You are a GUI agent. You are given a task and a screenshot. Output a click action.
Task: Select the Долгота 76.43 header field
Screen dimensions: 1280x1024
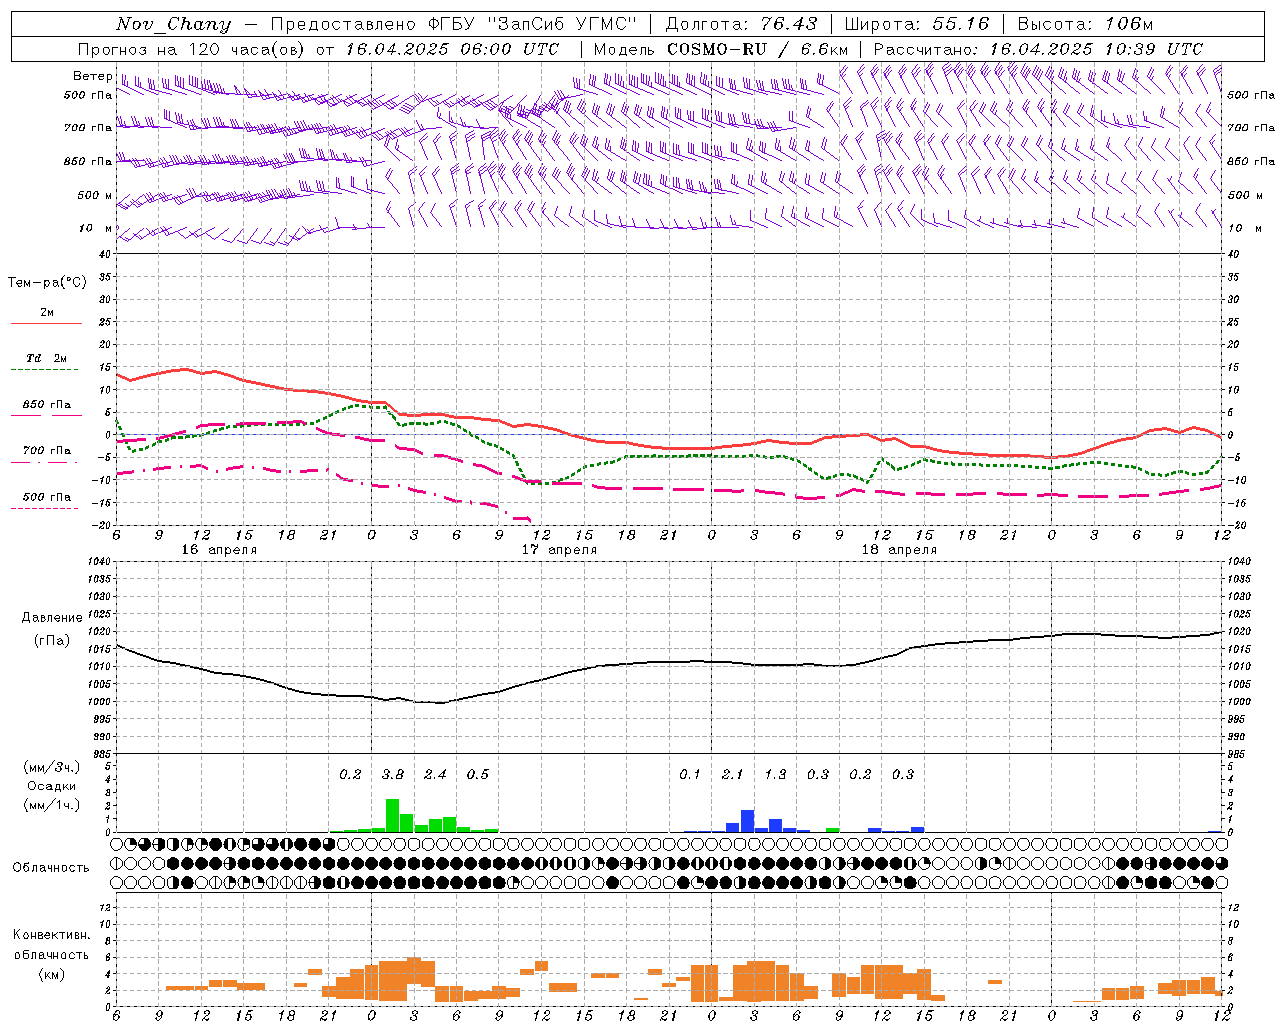pyautogui.click(x=741, y=24)
